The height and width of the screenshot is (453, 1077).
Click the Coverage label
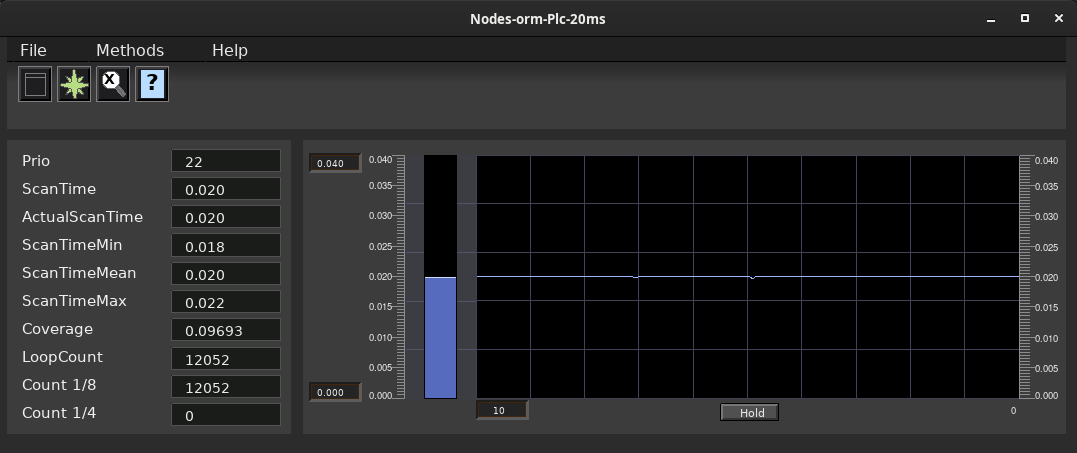58,329
